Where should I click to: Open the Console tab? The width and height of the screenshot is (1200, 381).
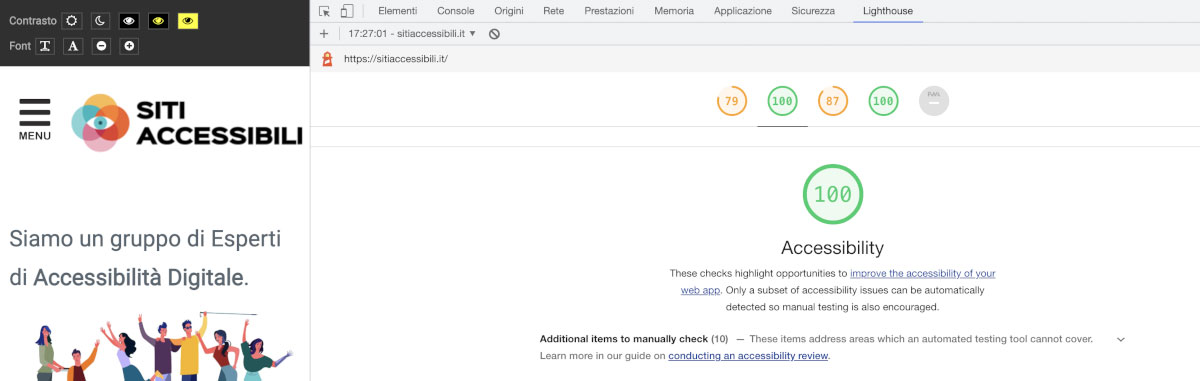[x=456, y=11]
